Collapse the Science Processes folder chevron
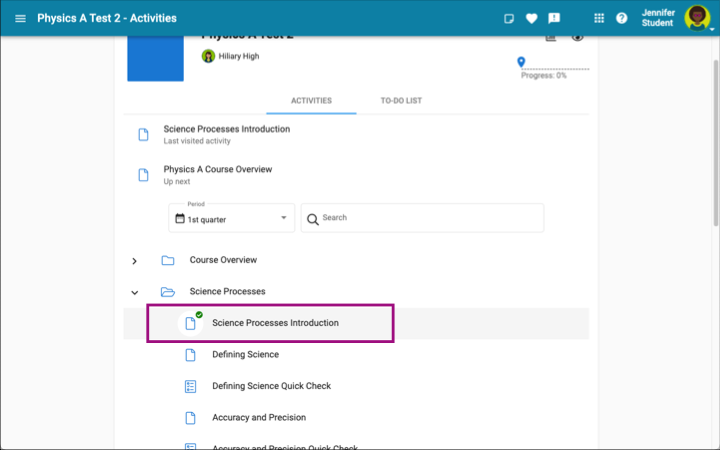 [x=135, y=292]
